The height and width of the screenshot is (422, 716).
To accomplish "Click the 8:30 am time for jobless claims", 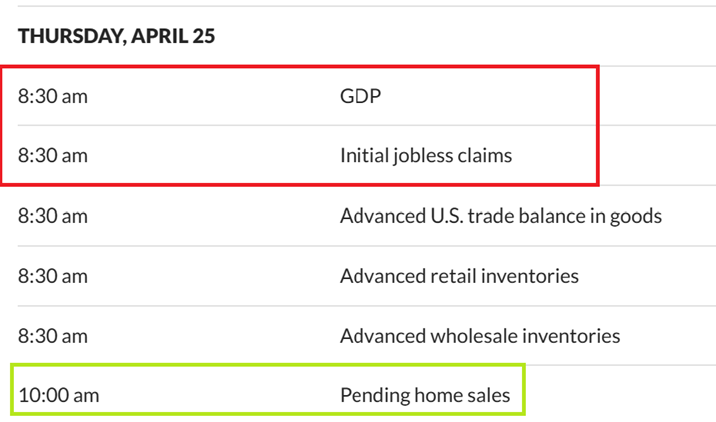I will (x=52, y=156).
